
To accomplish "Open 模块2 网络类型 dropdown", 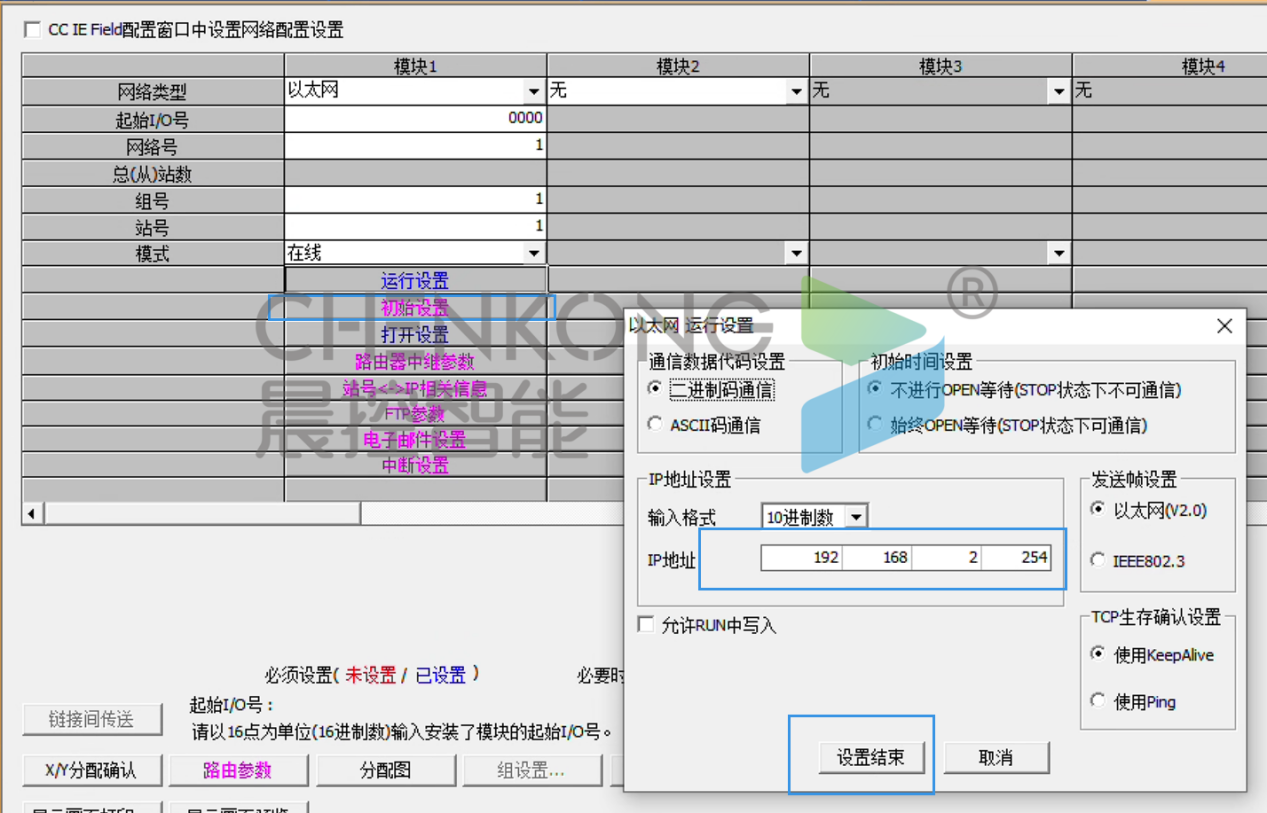I will (796, 92).
